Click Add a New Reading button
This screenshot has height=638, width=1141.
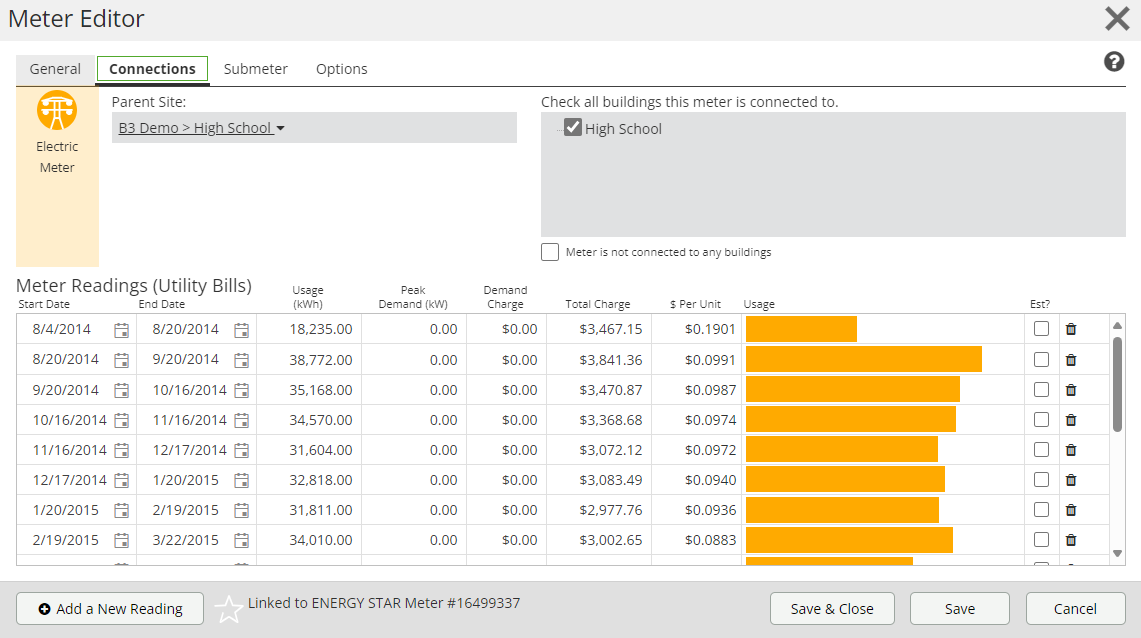[x=110, y=608]
